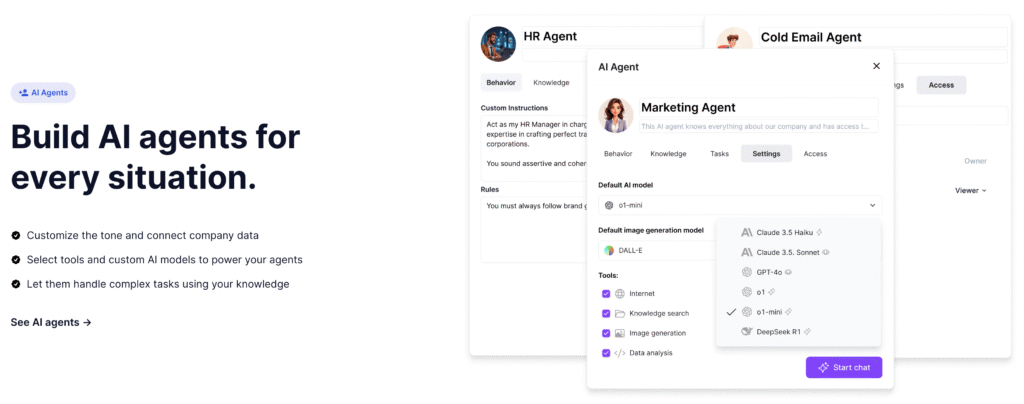Uncheck the Data analysis checkbox

click(x=606, y=353)
